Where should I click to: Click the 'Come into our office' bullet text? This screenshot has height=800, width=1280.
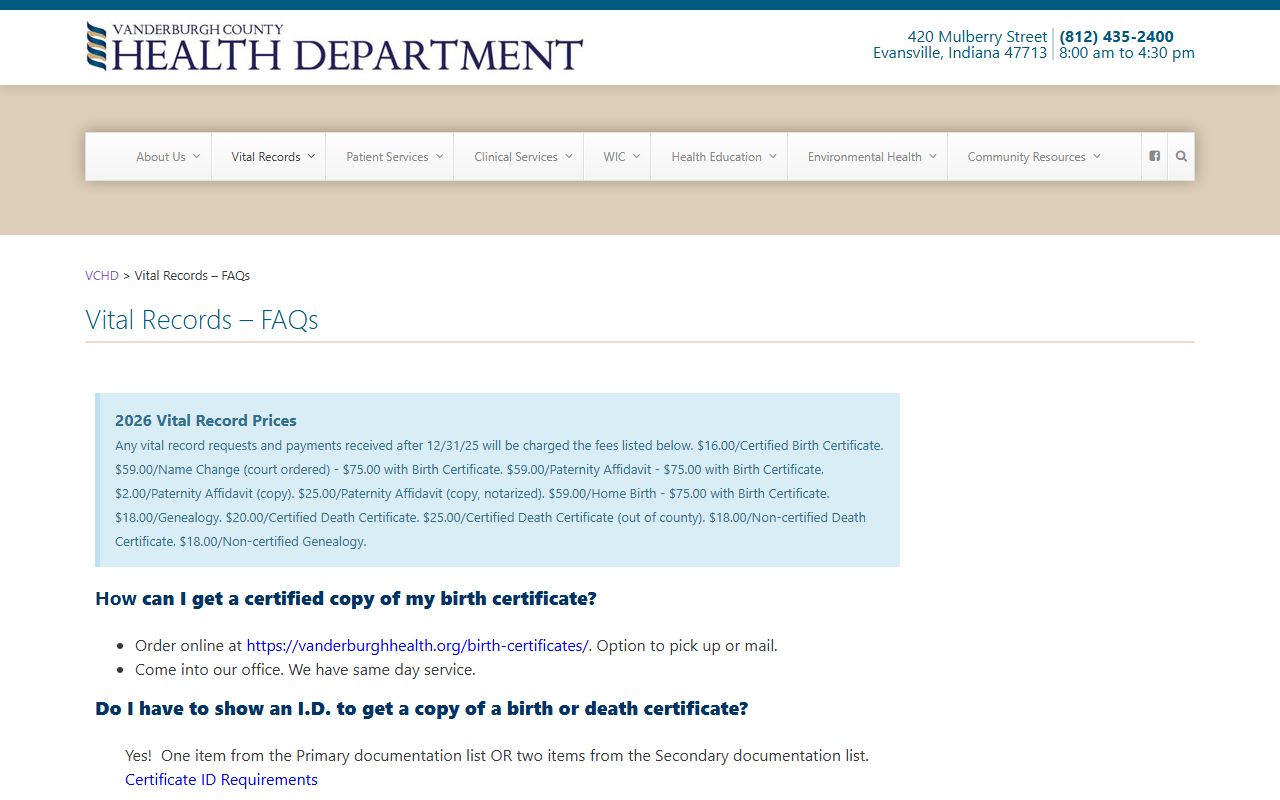pyautogui.click(x=305, y=670)
